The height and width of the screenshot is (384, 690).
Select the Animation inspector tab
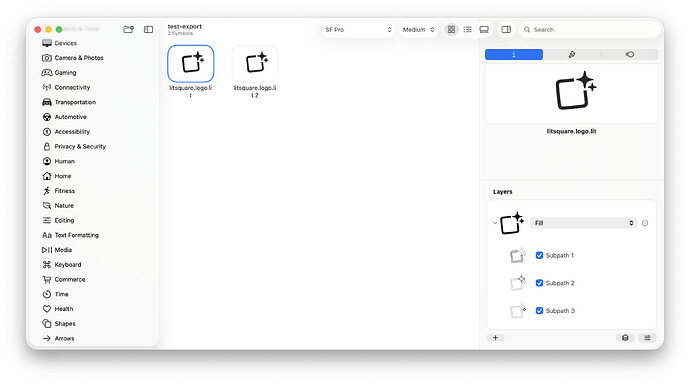pyautogui.click(x=630, y=54)
